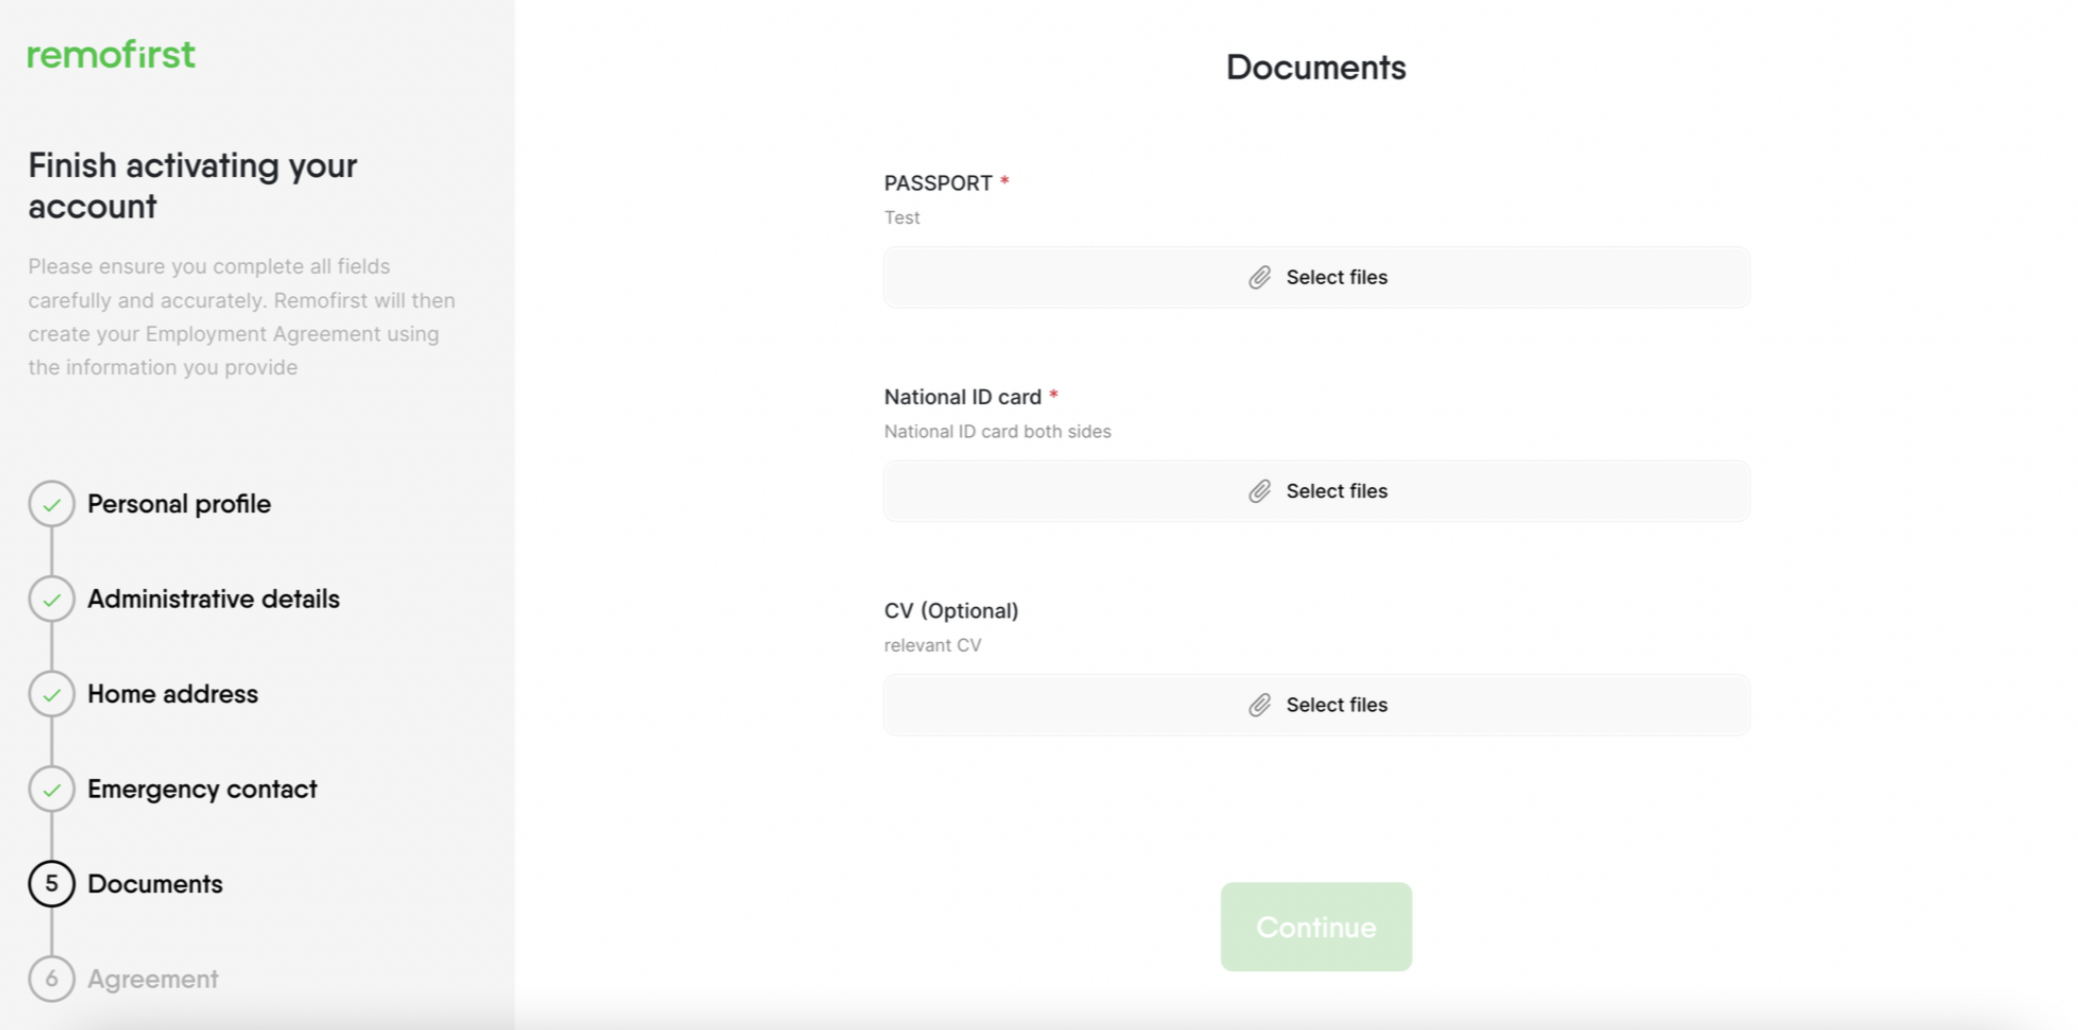Click the CV (Optional) label

point(951,611)
